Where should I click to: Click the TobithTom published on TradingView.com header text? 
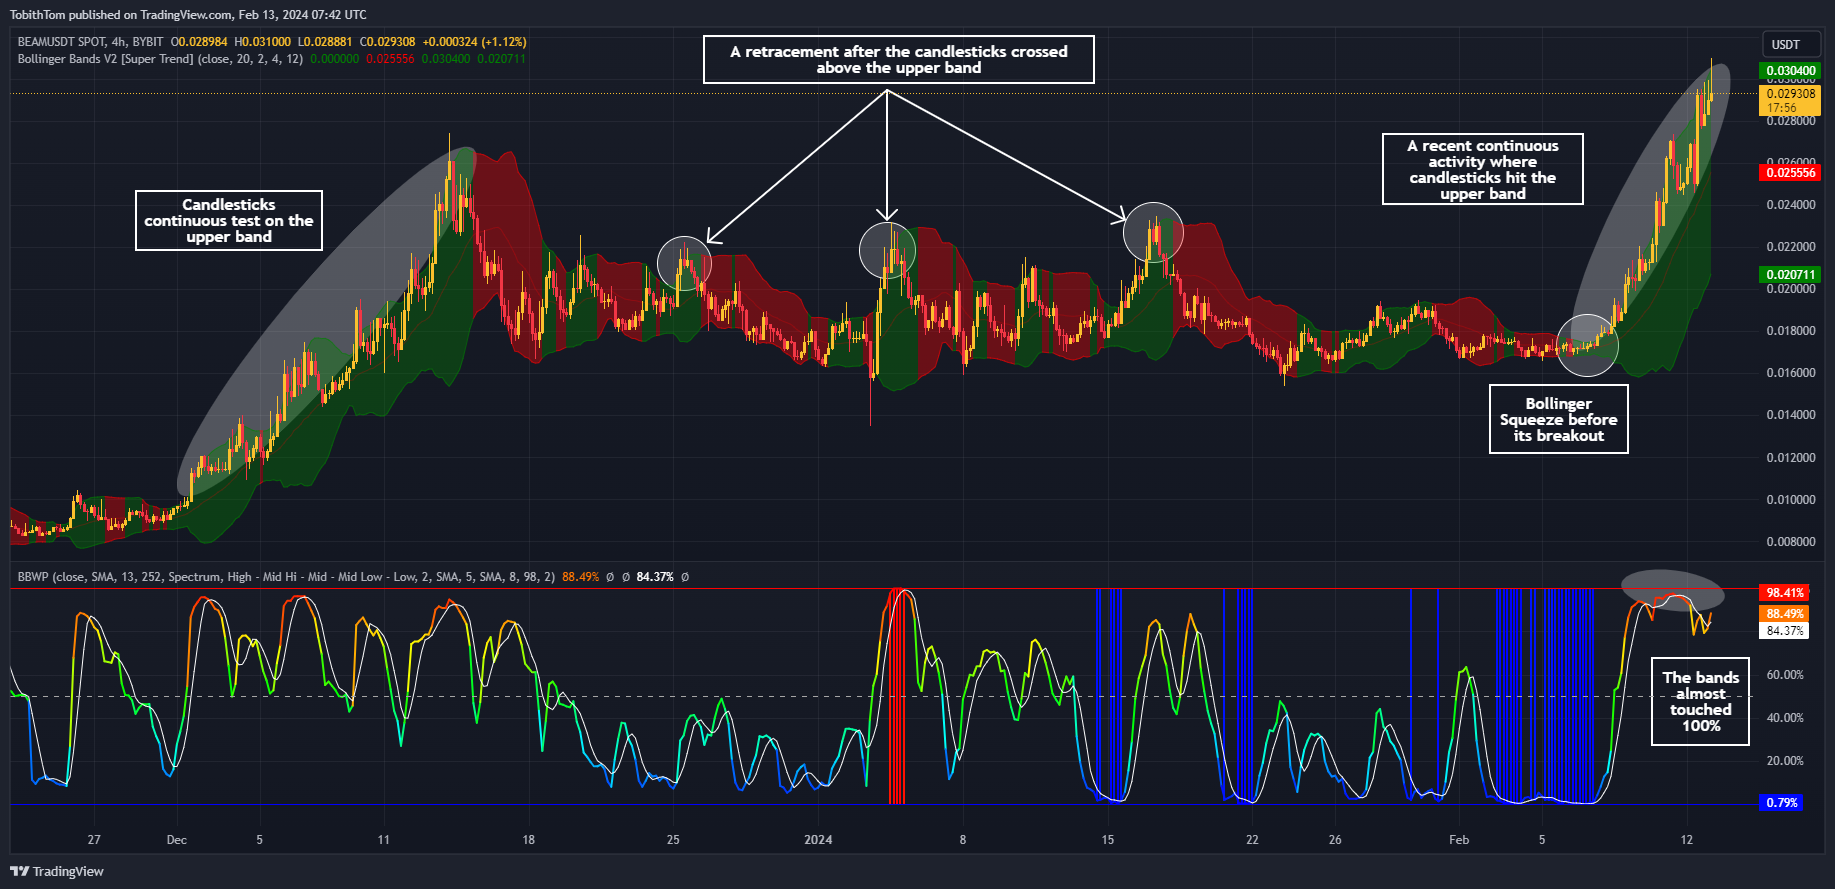[188, 15]
